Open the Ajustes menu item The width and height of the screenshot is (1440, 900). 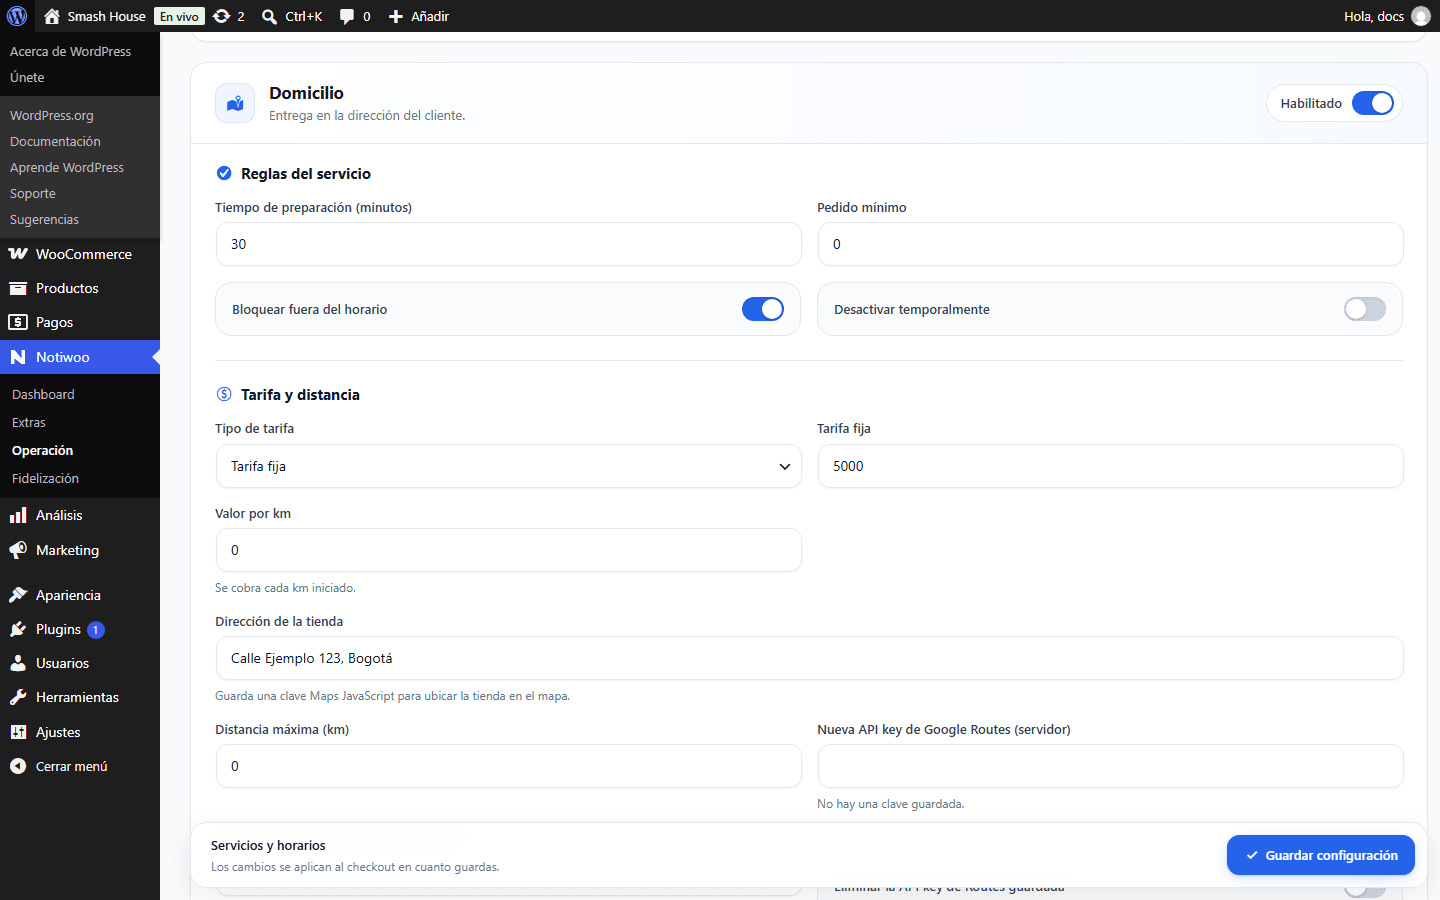click(x=58, y=732)
